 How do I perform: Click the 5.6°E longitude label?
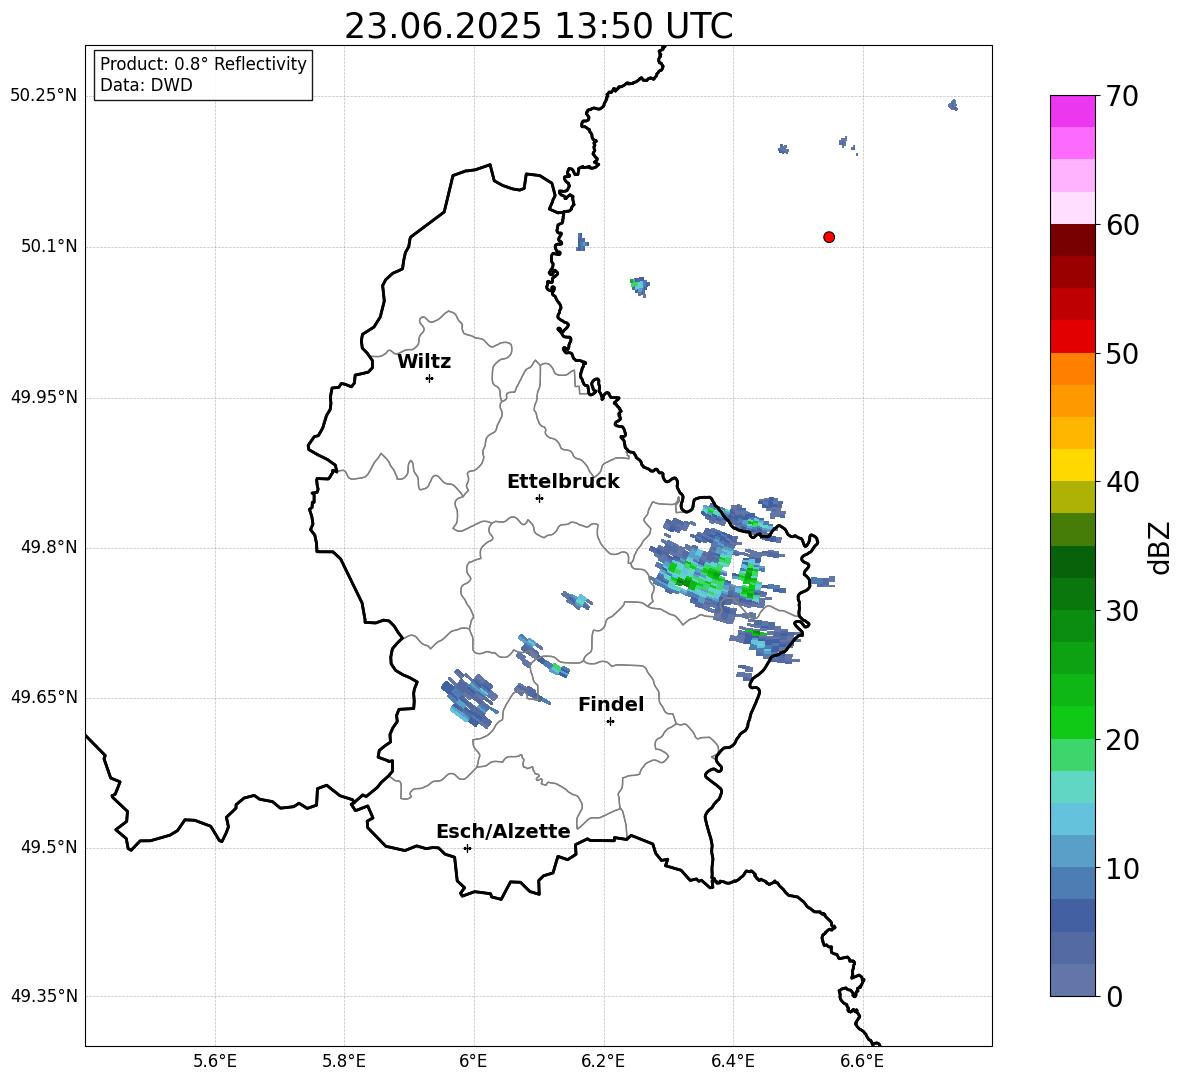pyautogui.click(x=215, y=1061)
